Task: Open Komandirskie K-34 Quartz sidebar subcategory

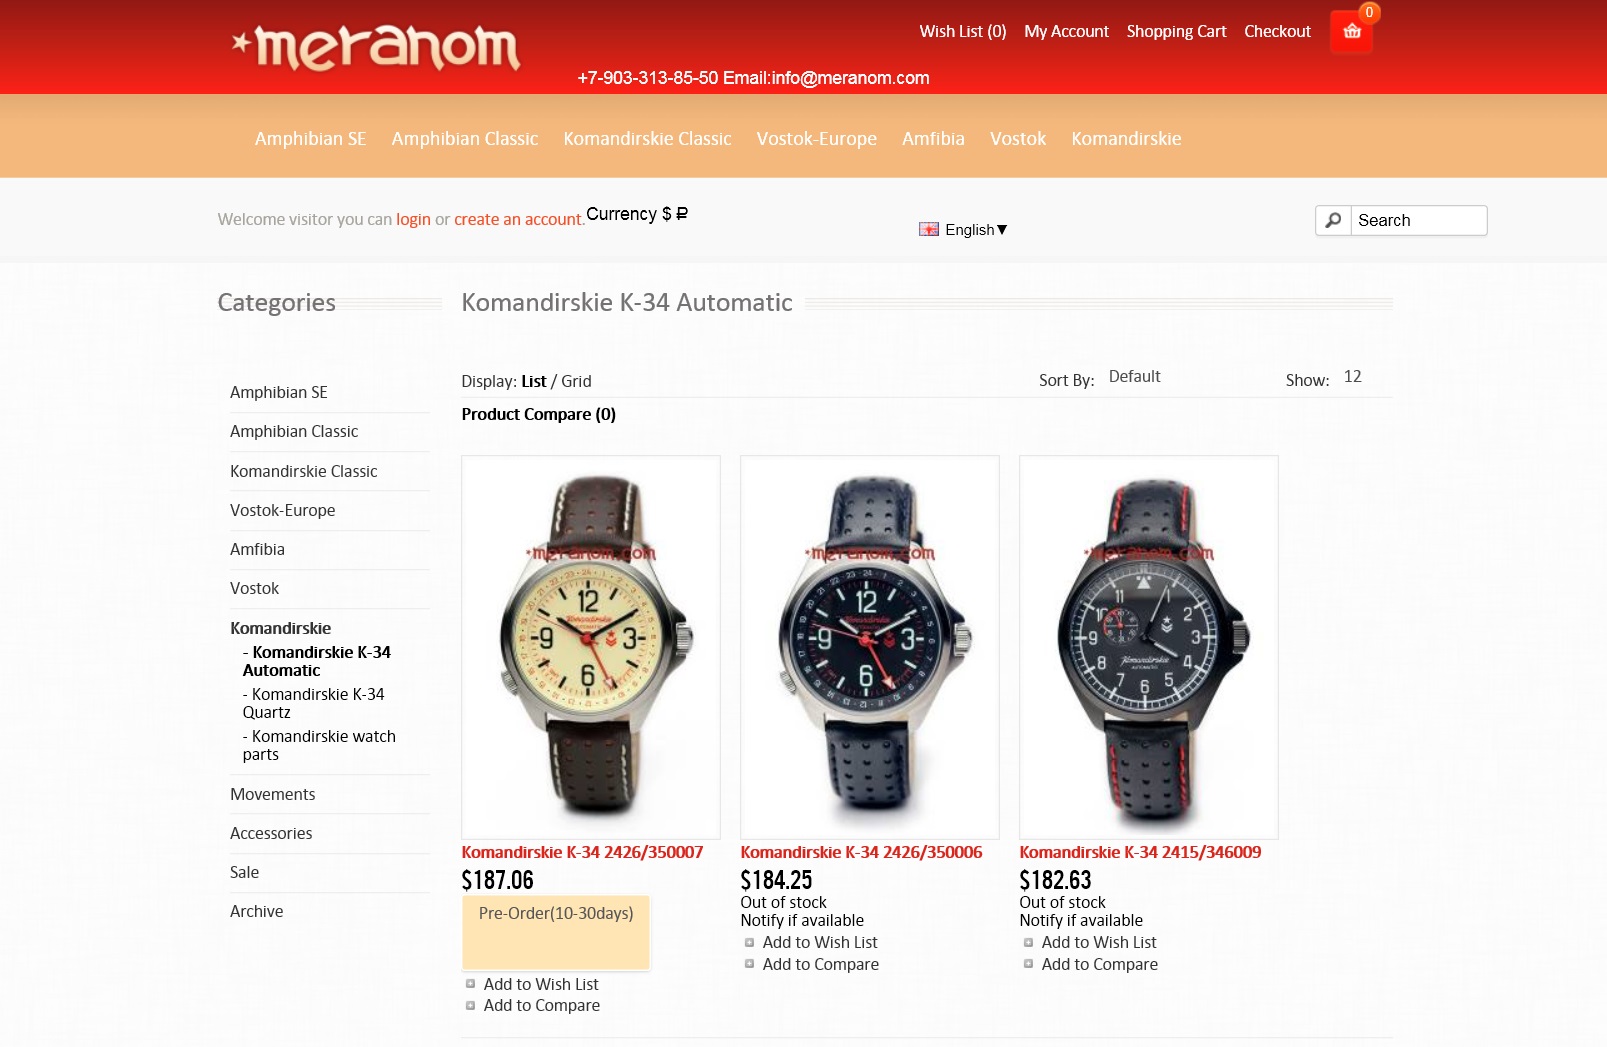Action: click(x=313, y=703)
